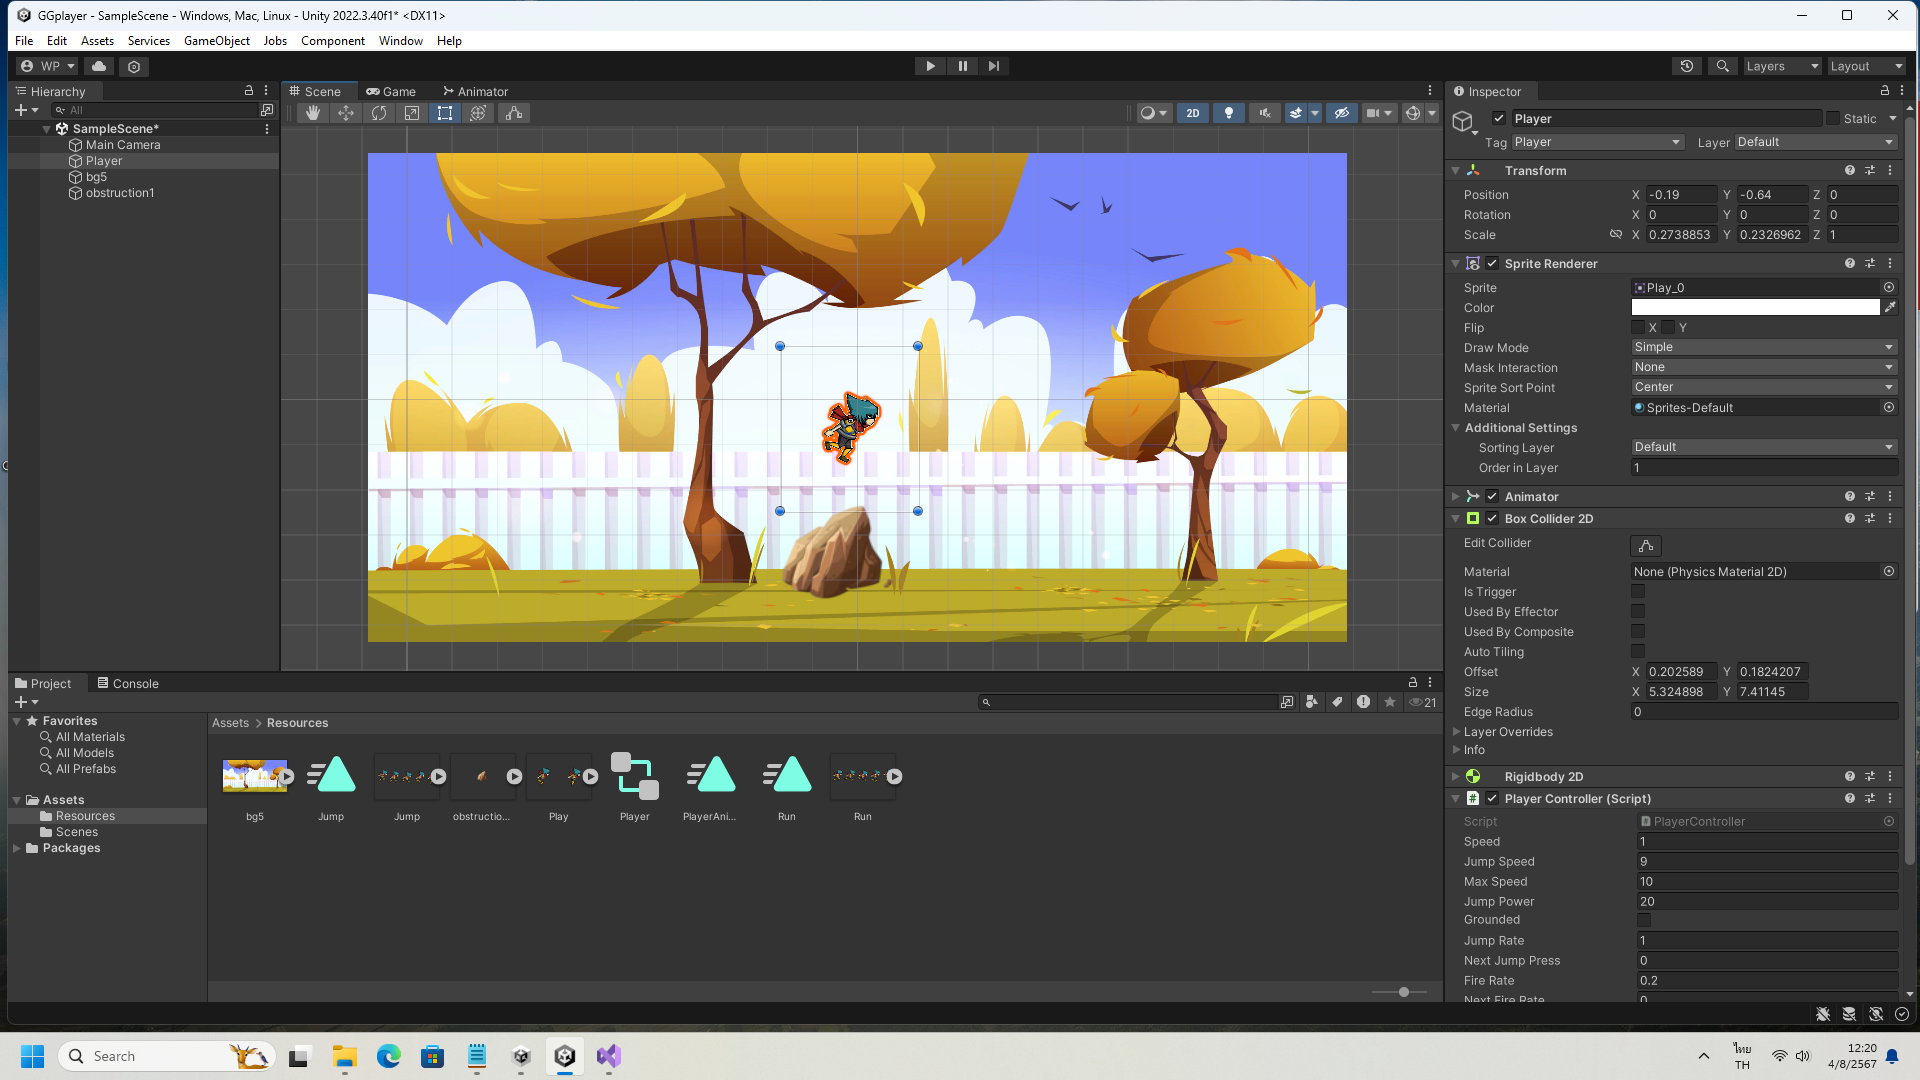Toggle scene lighting bulb icon
This screenshot has height=1080, width=1920.
click(x=1229, y=113)
